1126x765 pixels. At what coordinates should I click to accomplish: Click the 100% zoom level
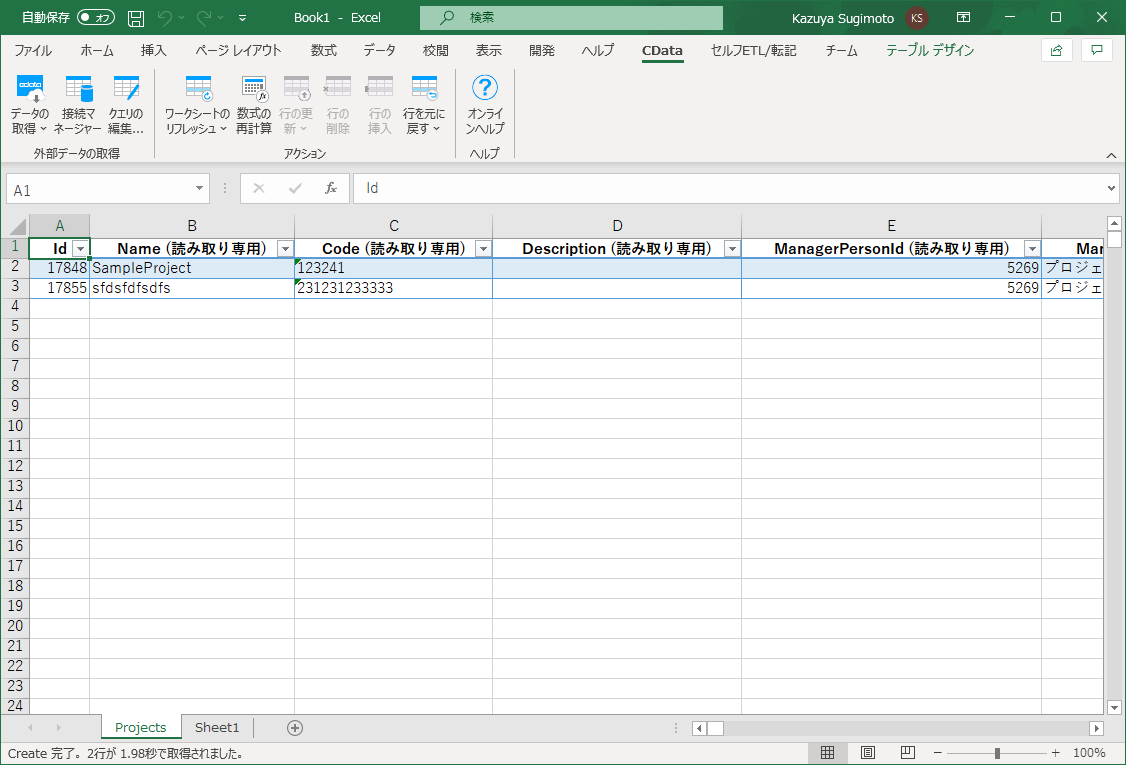1089,753
